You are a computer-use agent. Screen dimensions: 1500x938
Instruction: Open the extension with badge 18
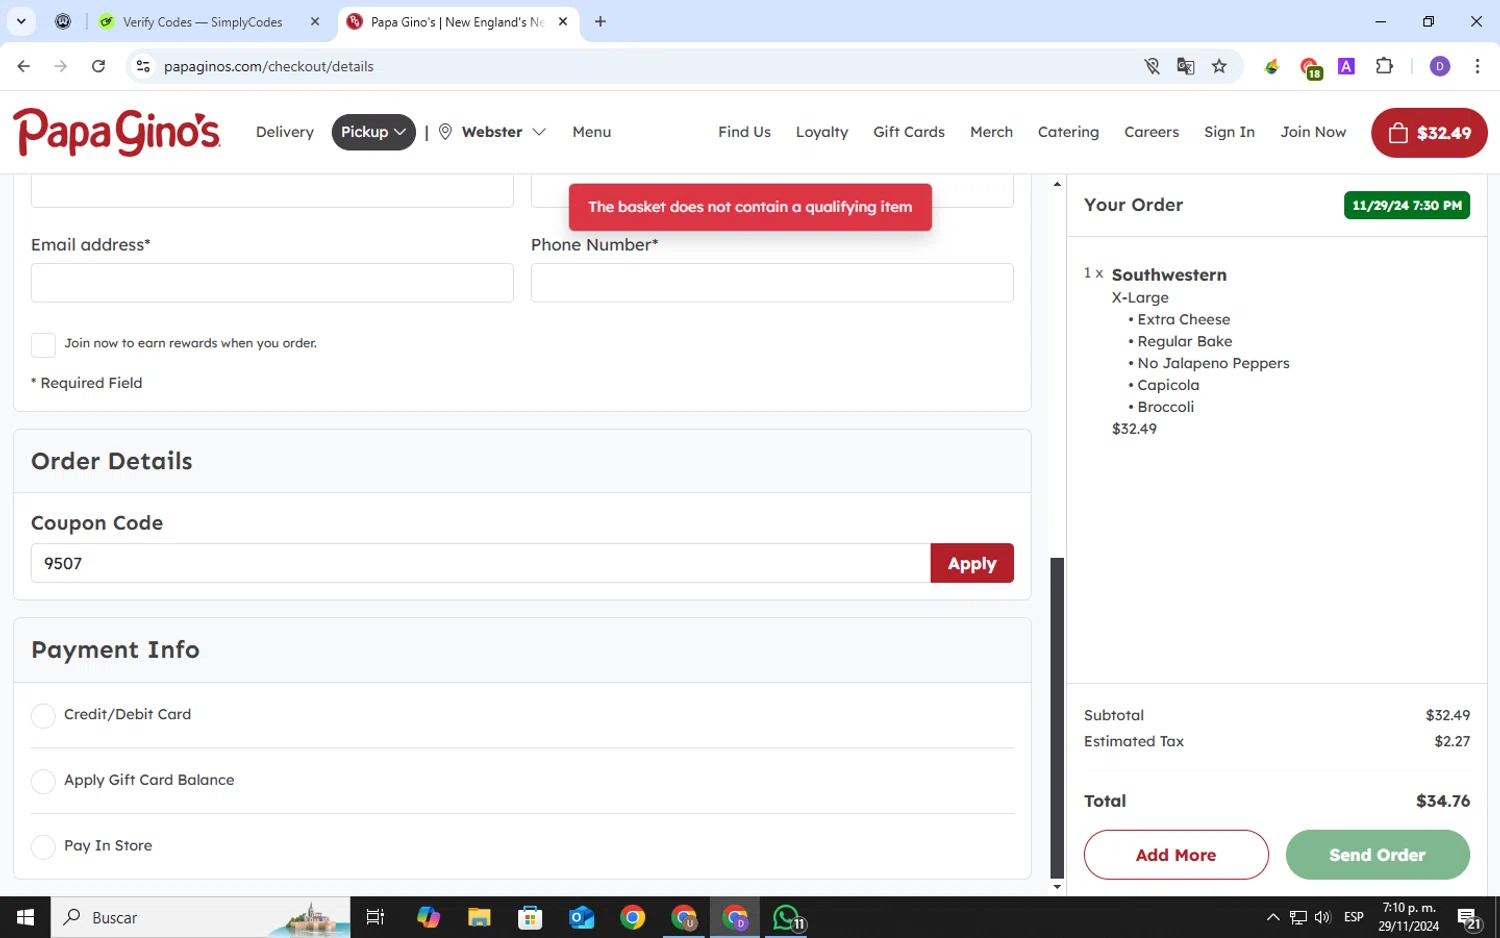(x=1310, y=68)
